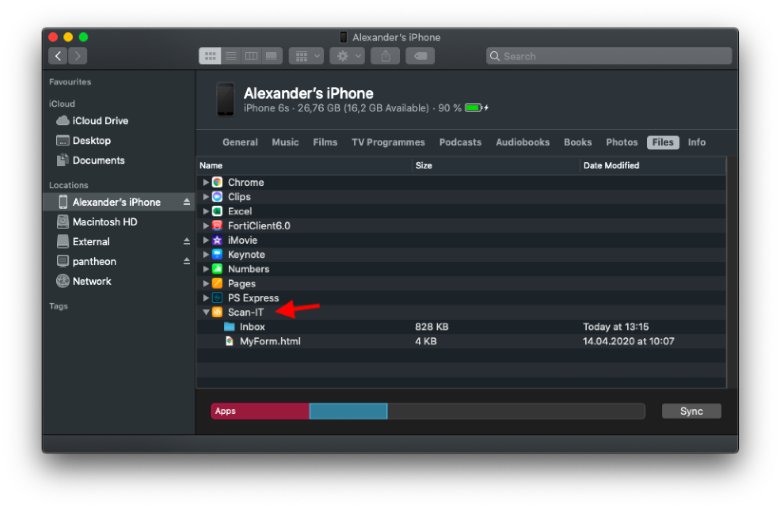This screenshot has height=509, width=781.
Task: Open the Audiobooks tab
Action: [x=522, y=142]
